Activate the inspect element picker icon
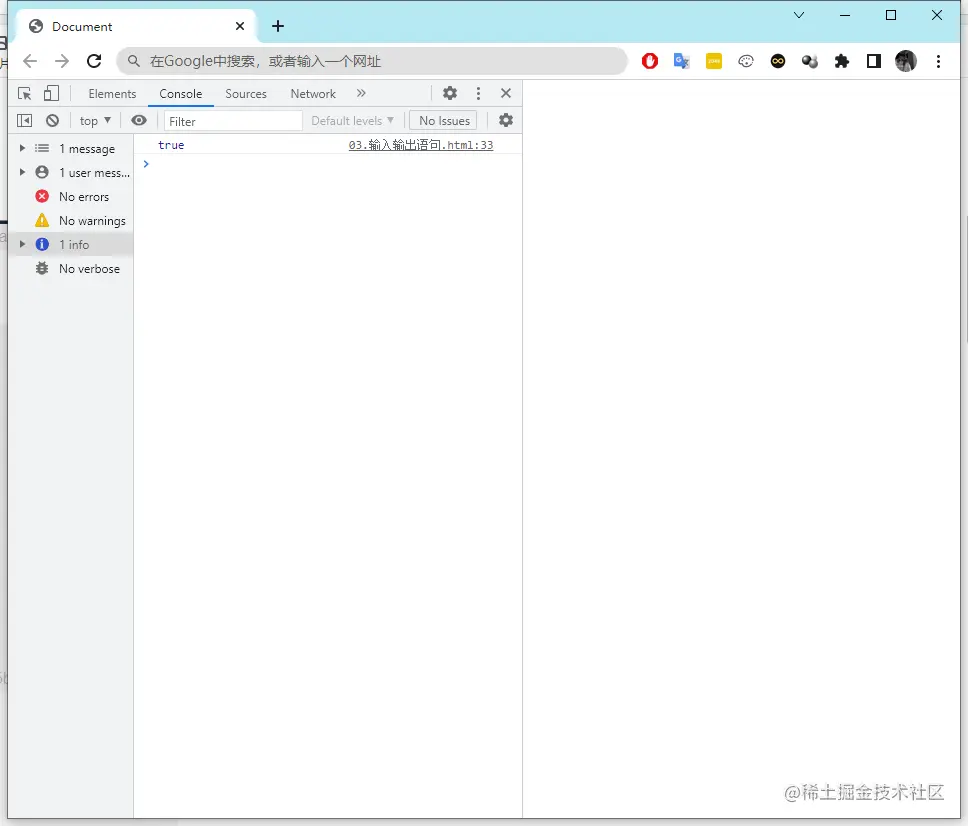This screenshot has height=826, width=968. 25,93
